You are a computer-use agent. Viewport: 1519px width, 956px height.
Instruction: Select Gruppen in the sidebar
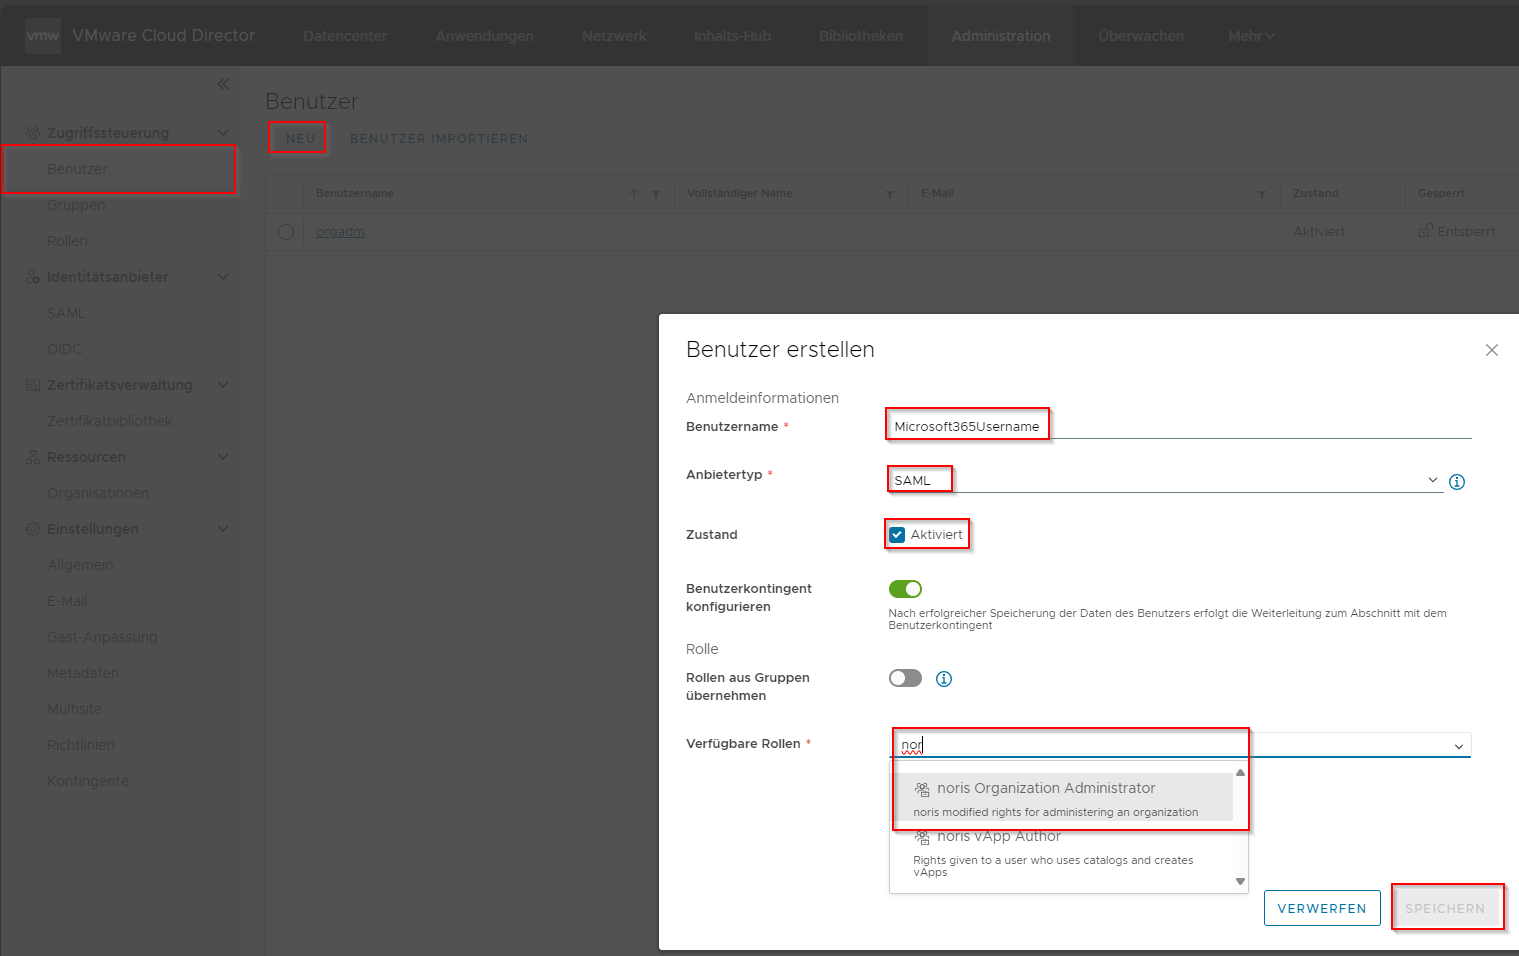click(x=76, y=205)
